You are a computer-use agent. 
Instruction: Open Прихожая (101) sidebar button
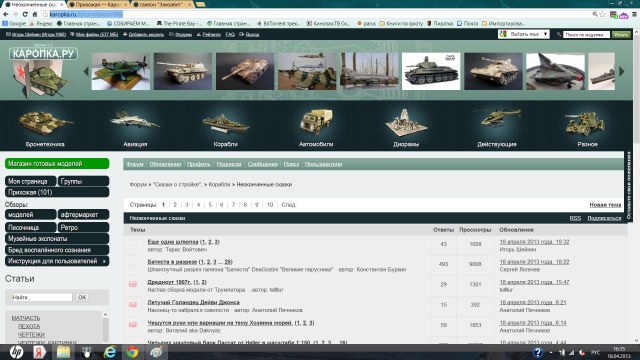point(57,192)
